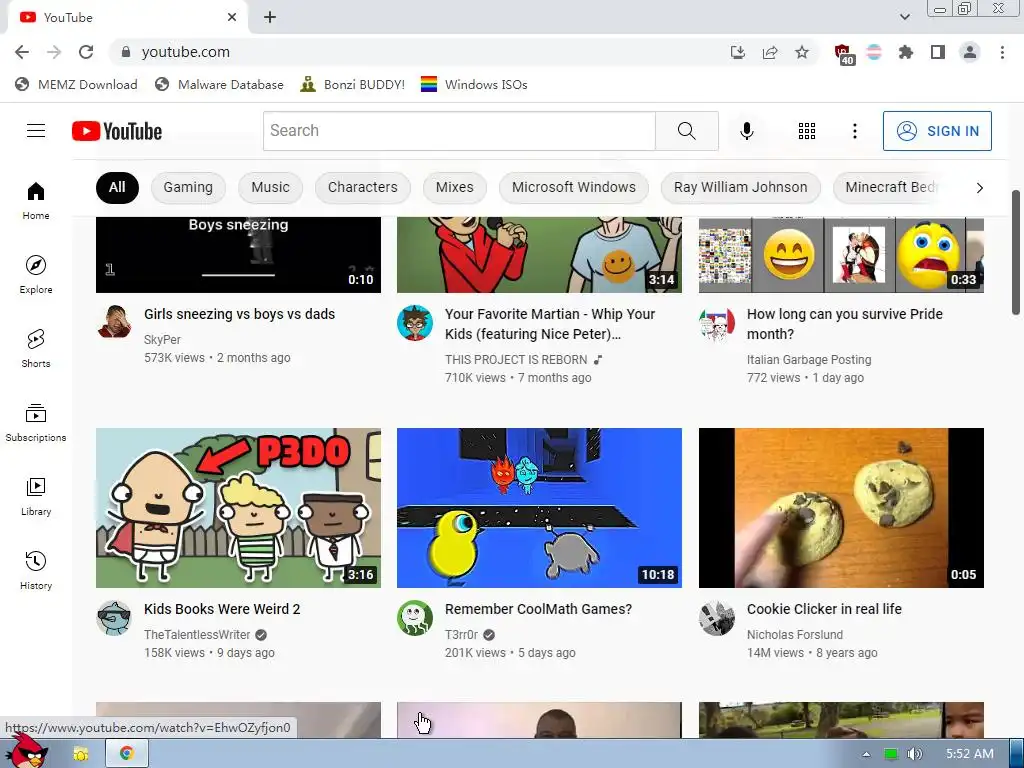Click the share page icon in address bar

(x=770, y=52)
